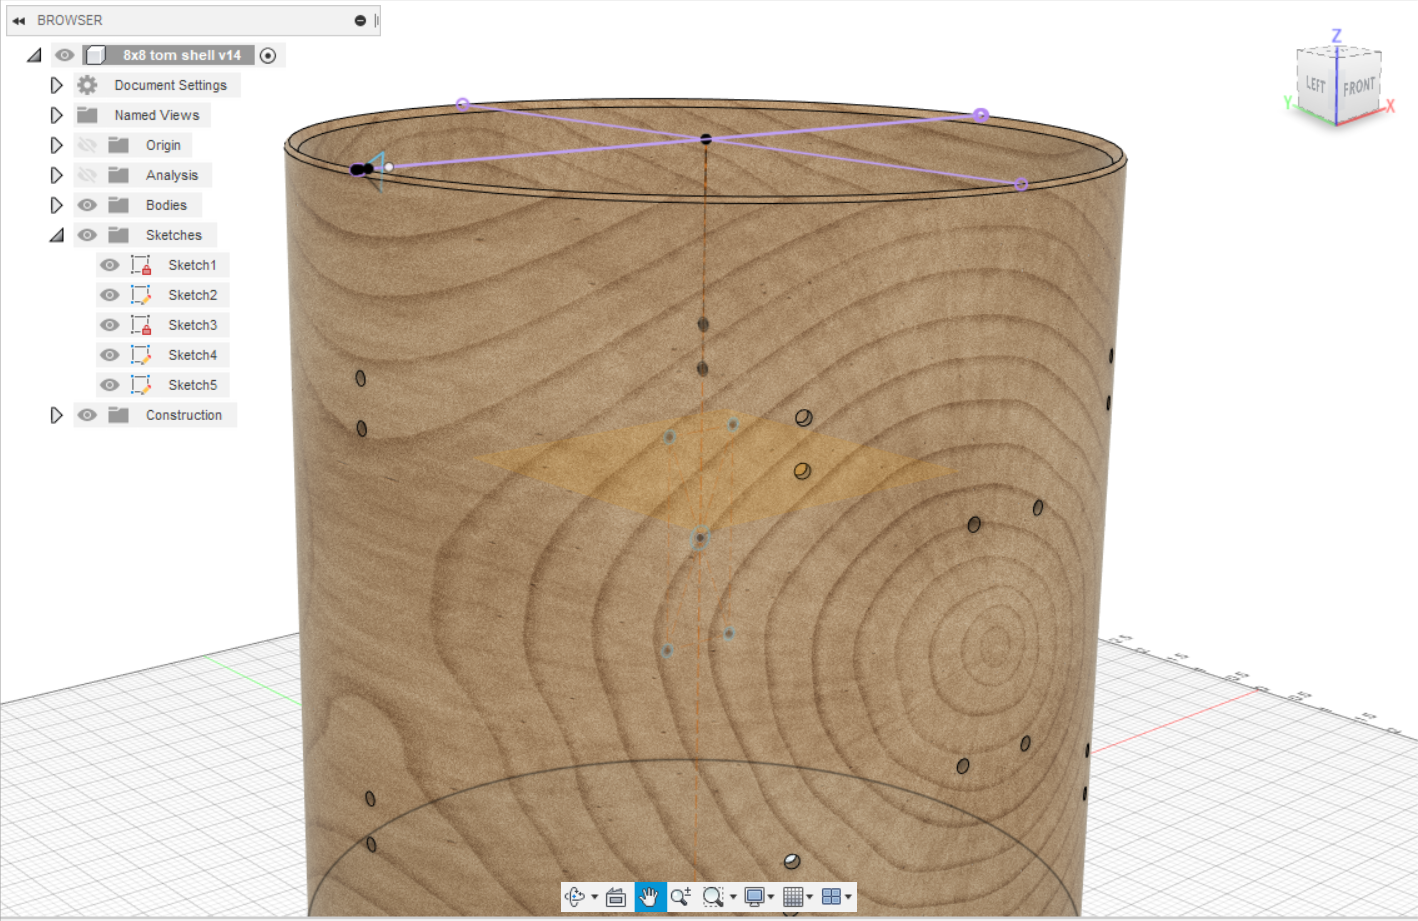
Task: Click the Sketch3 sketch icon
Action: coord(141,325)
